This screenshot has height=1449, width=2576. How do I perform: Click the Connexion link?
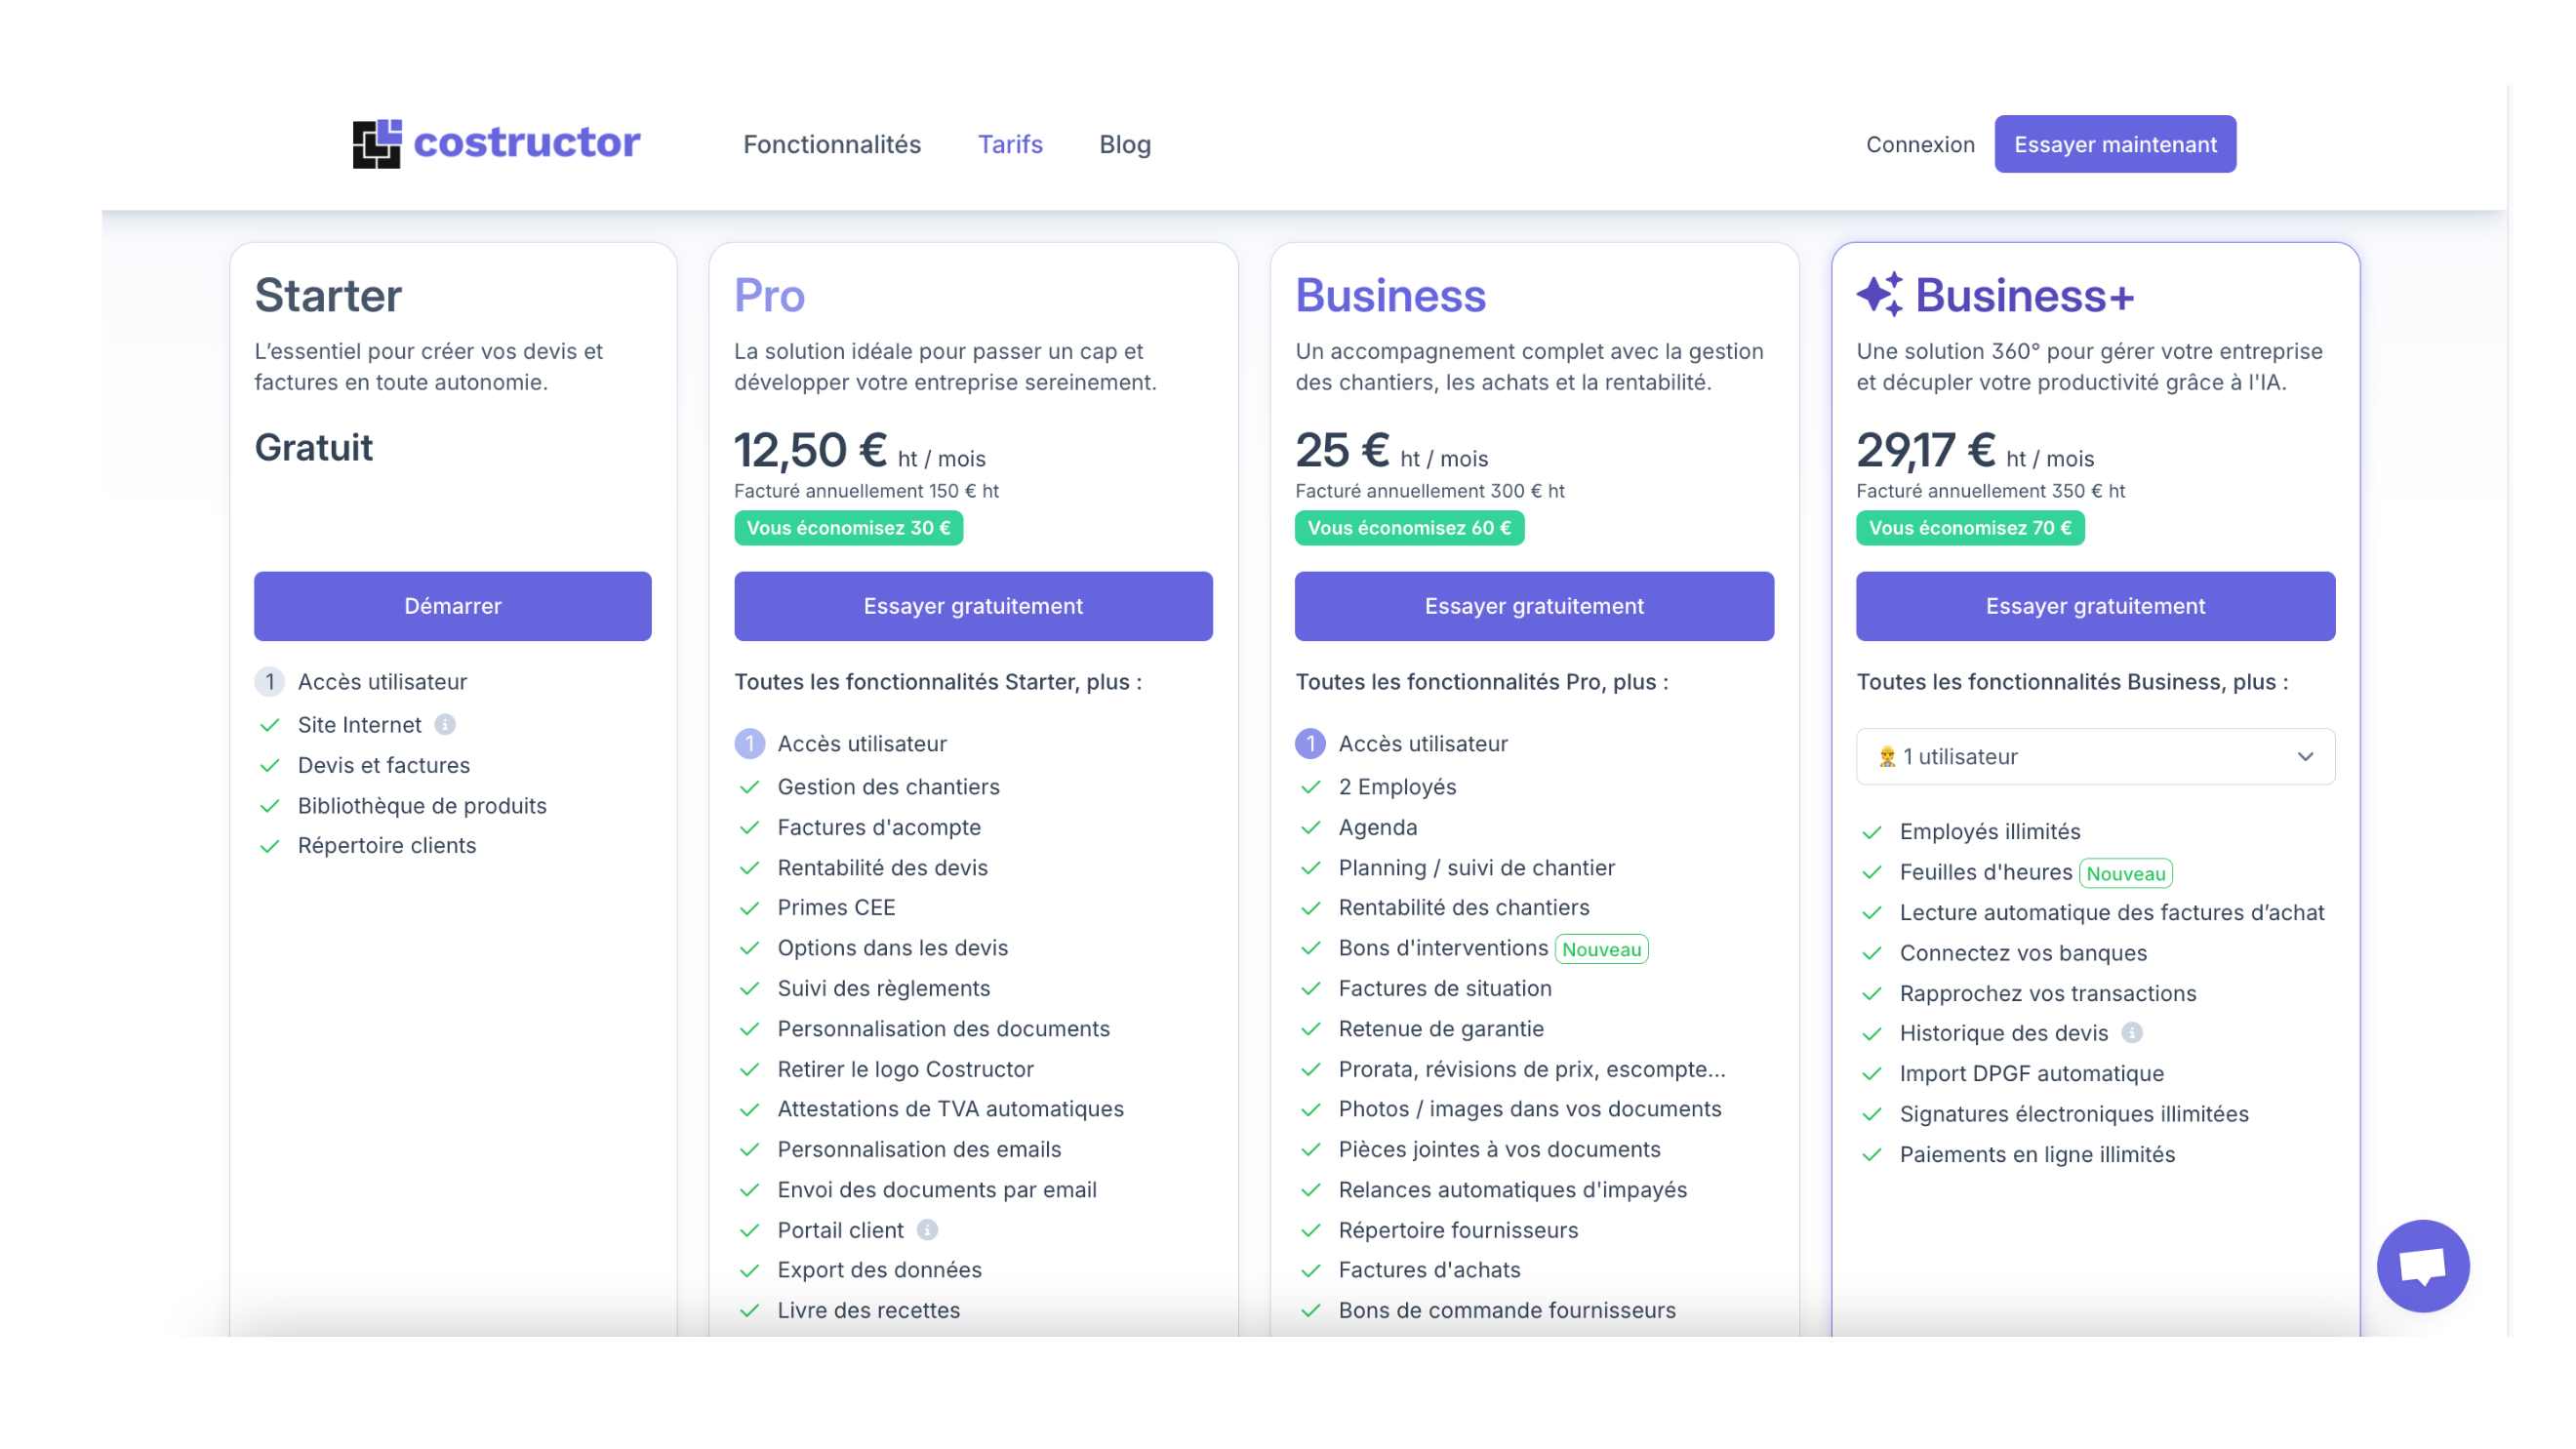[1919, 144]
